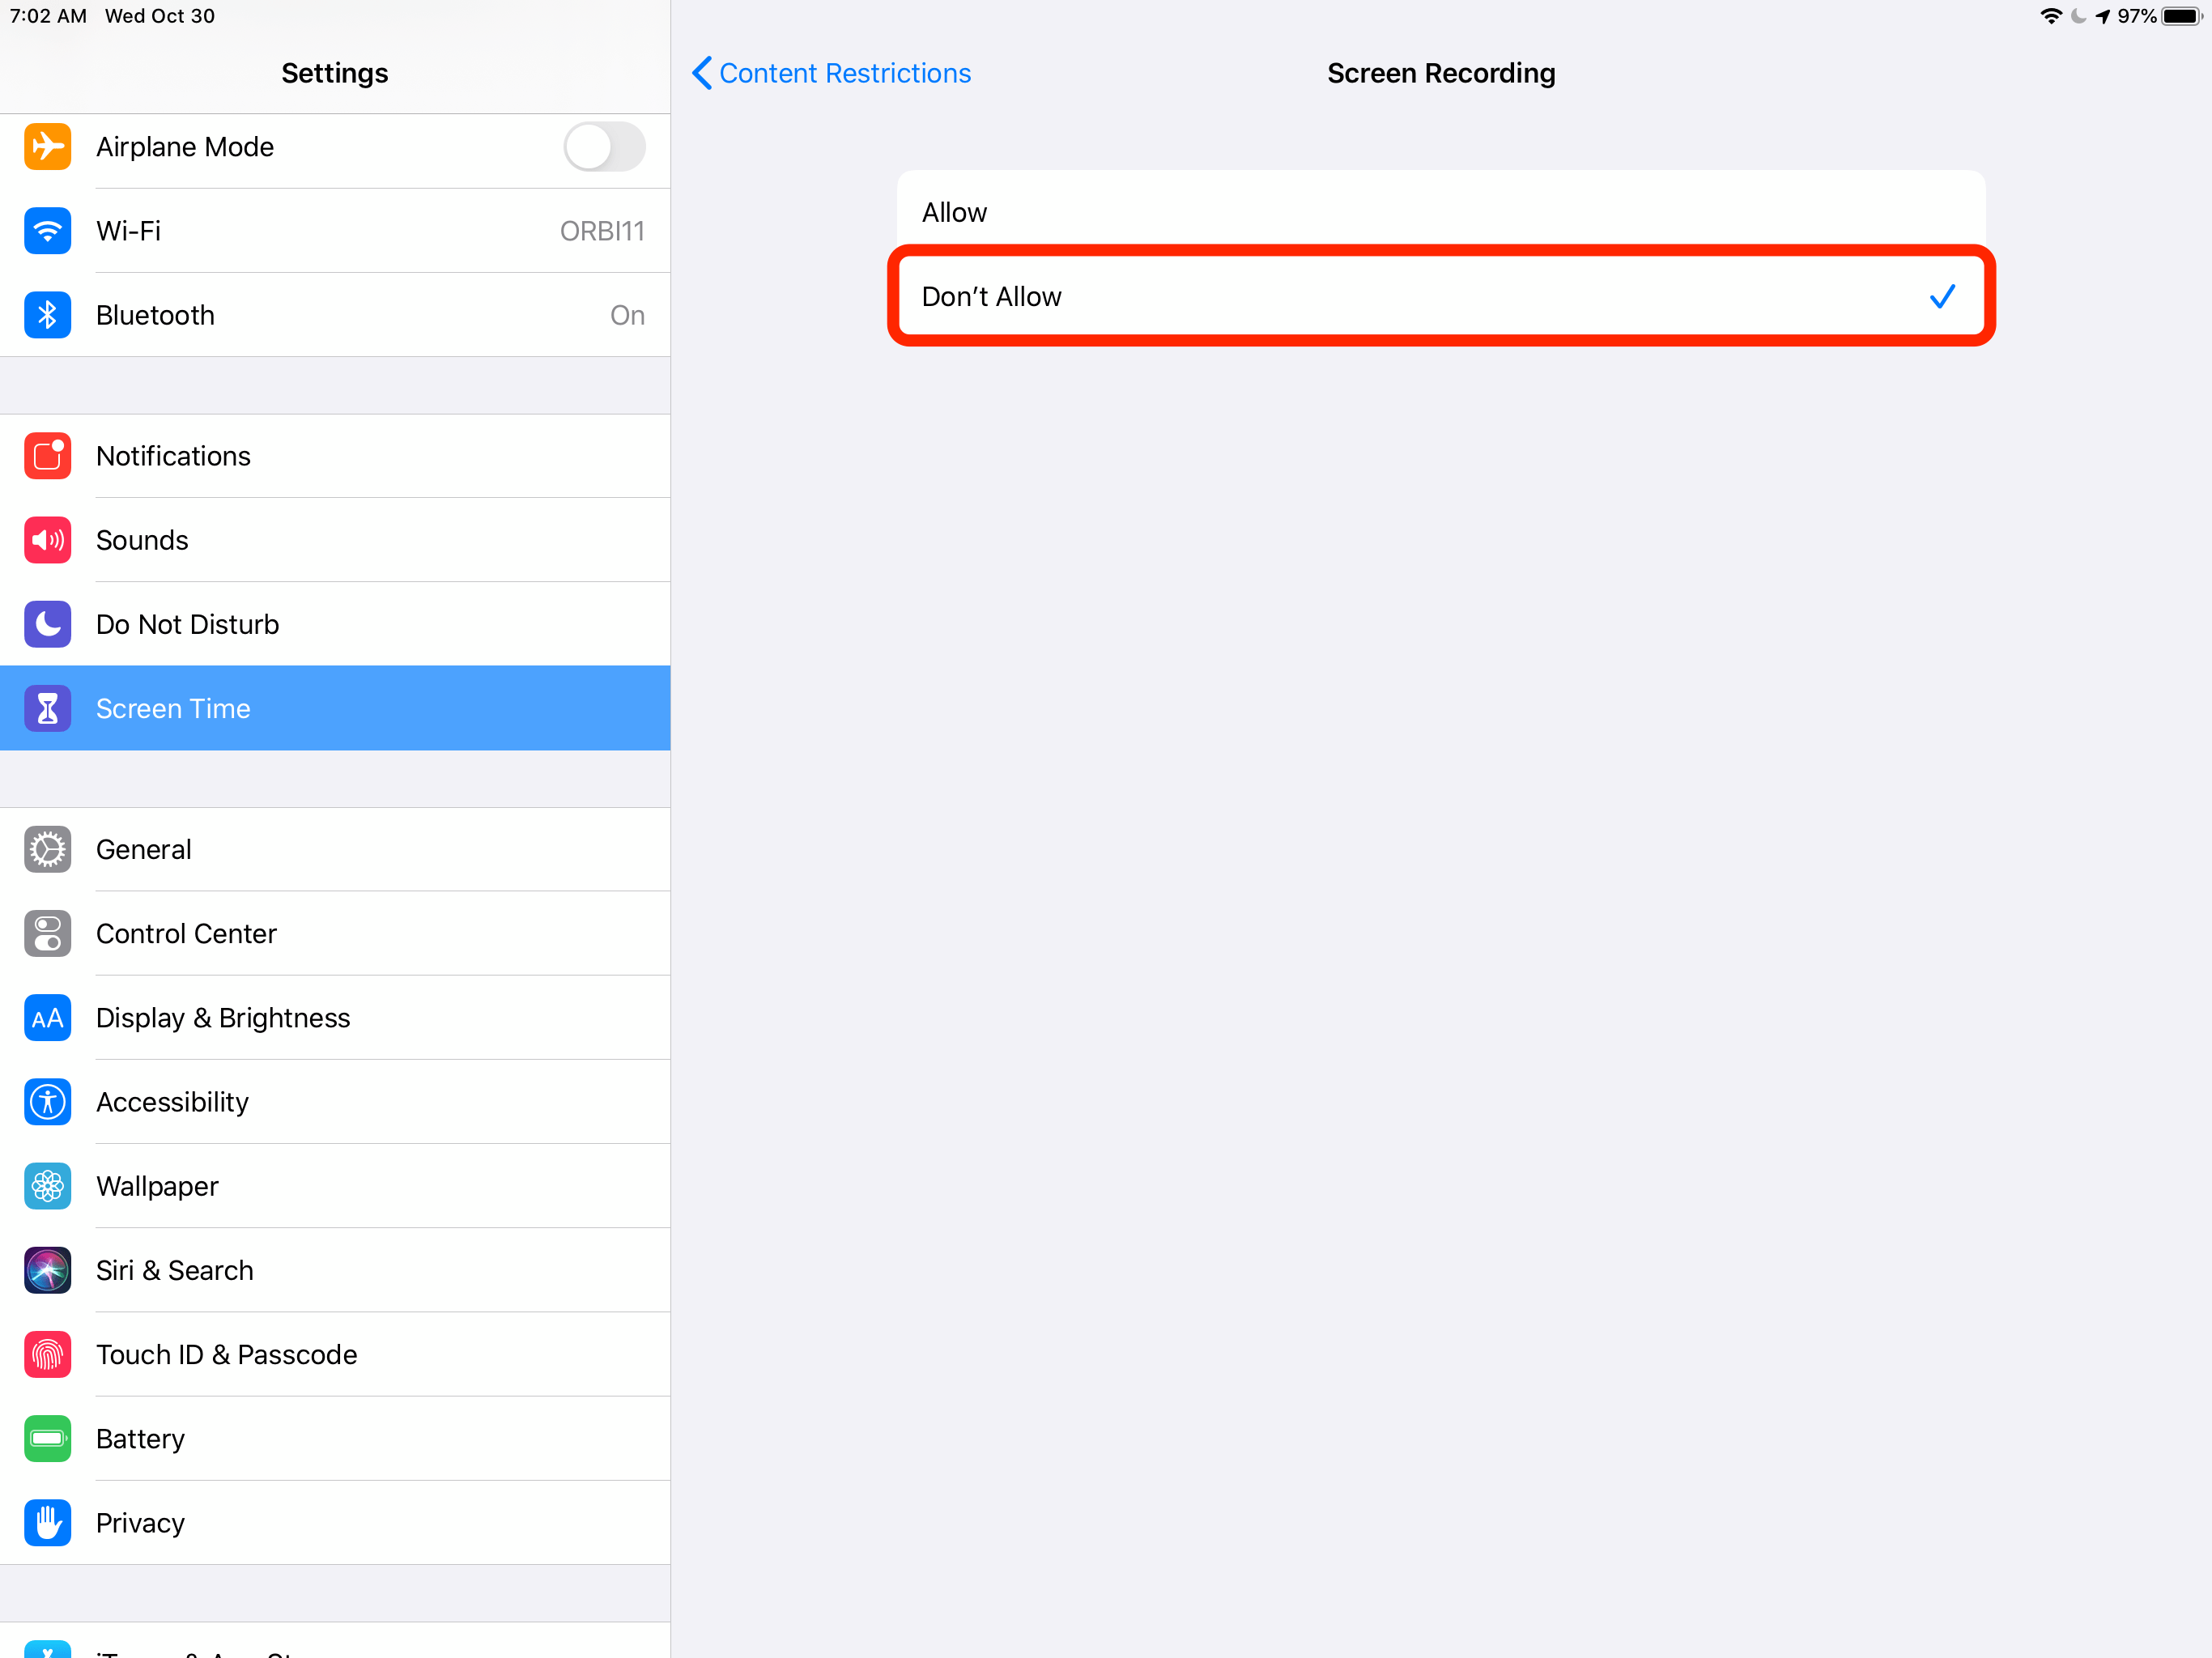The height and width of the screenshot is (1658, 2212).
Task: Tap the Bluetooth icon in sidebar
Action: coord(47,315)
